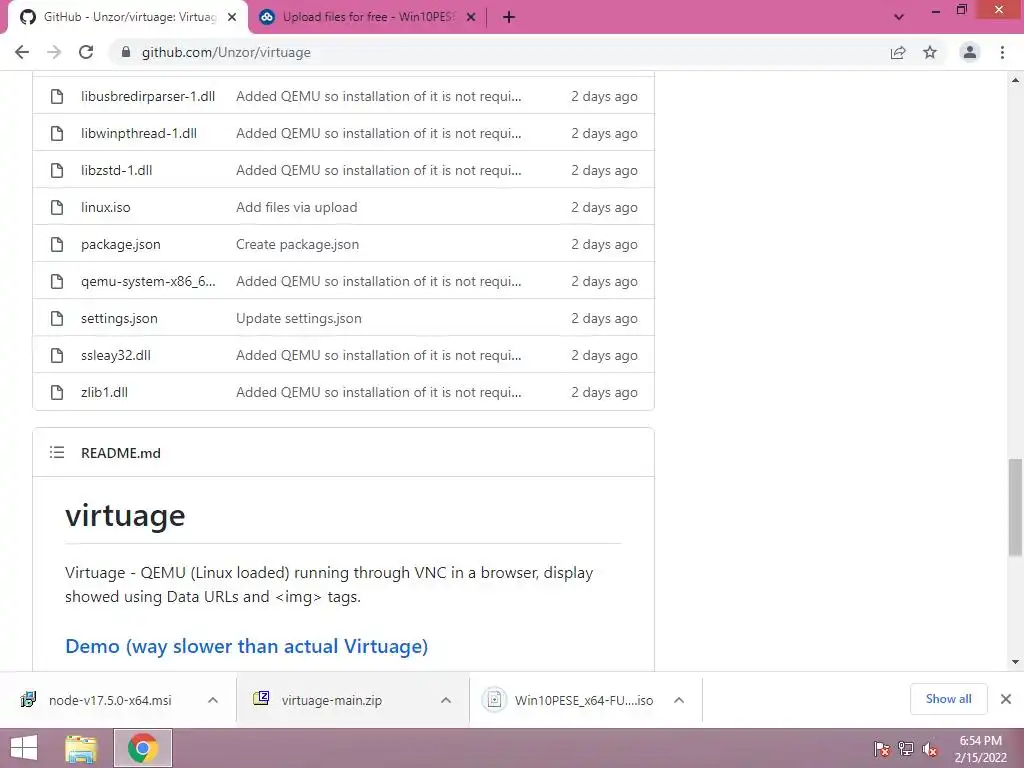Reload the GitHub page
1024x768 pixels.
[x=86, y=52]
